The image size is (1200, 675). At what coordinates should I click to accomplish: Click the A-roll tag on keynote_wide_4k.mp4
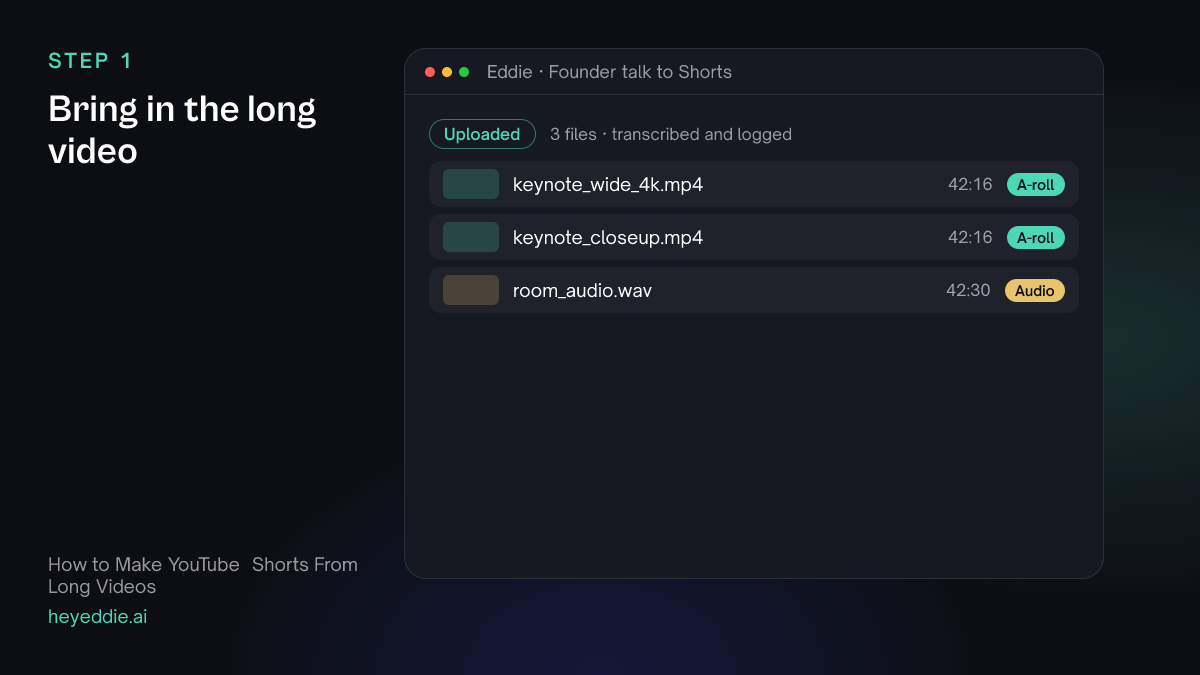1036,184
